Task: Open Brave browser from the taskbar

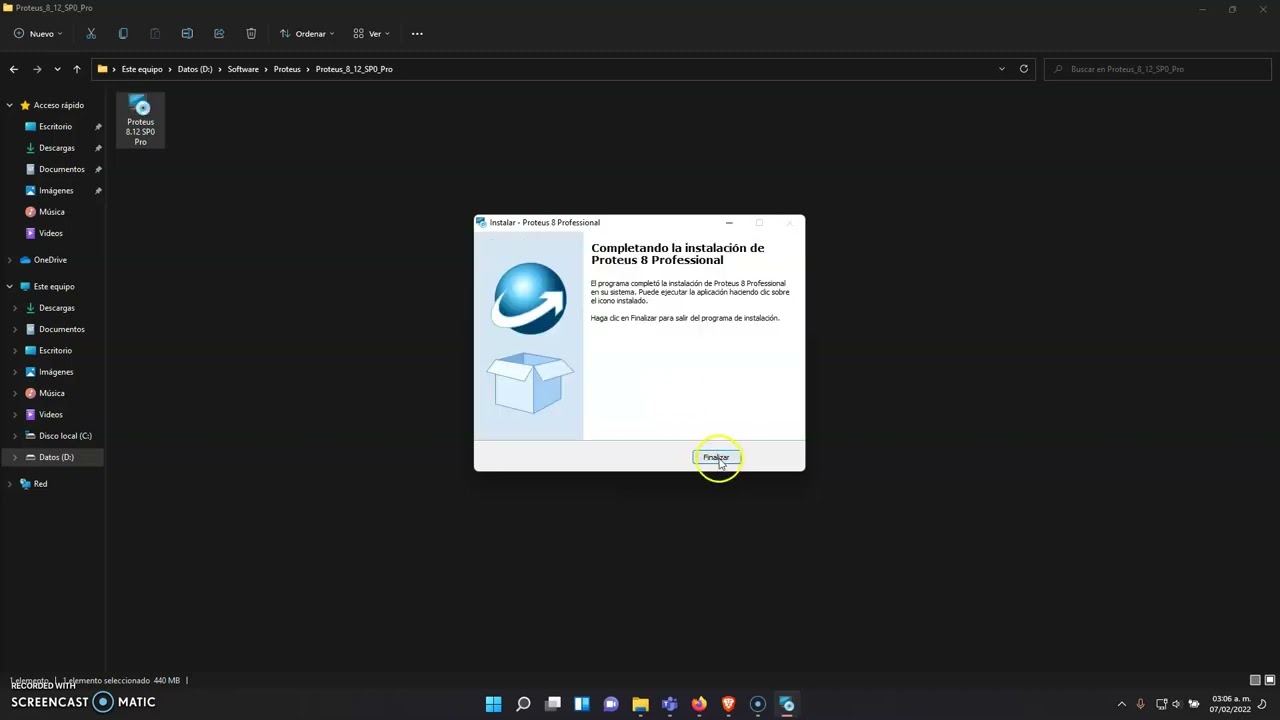Action: 728,704
